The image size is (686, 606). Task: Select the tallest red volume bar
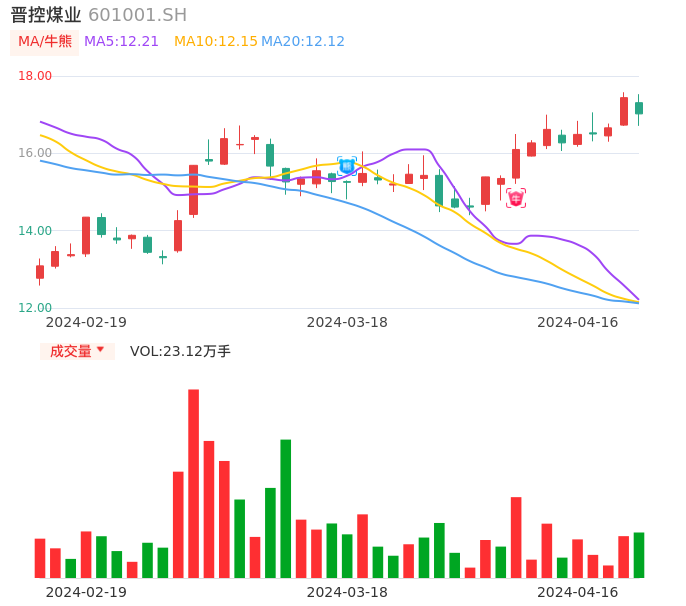point(193,483)
